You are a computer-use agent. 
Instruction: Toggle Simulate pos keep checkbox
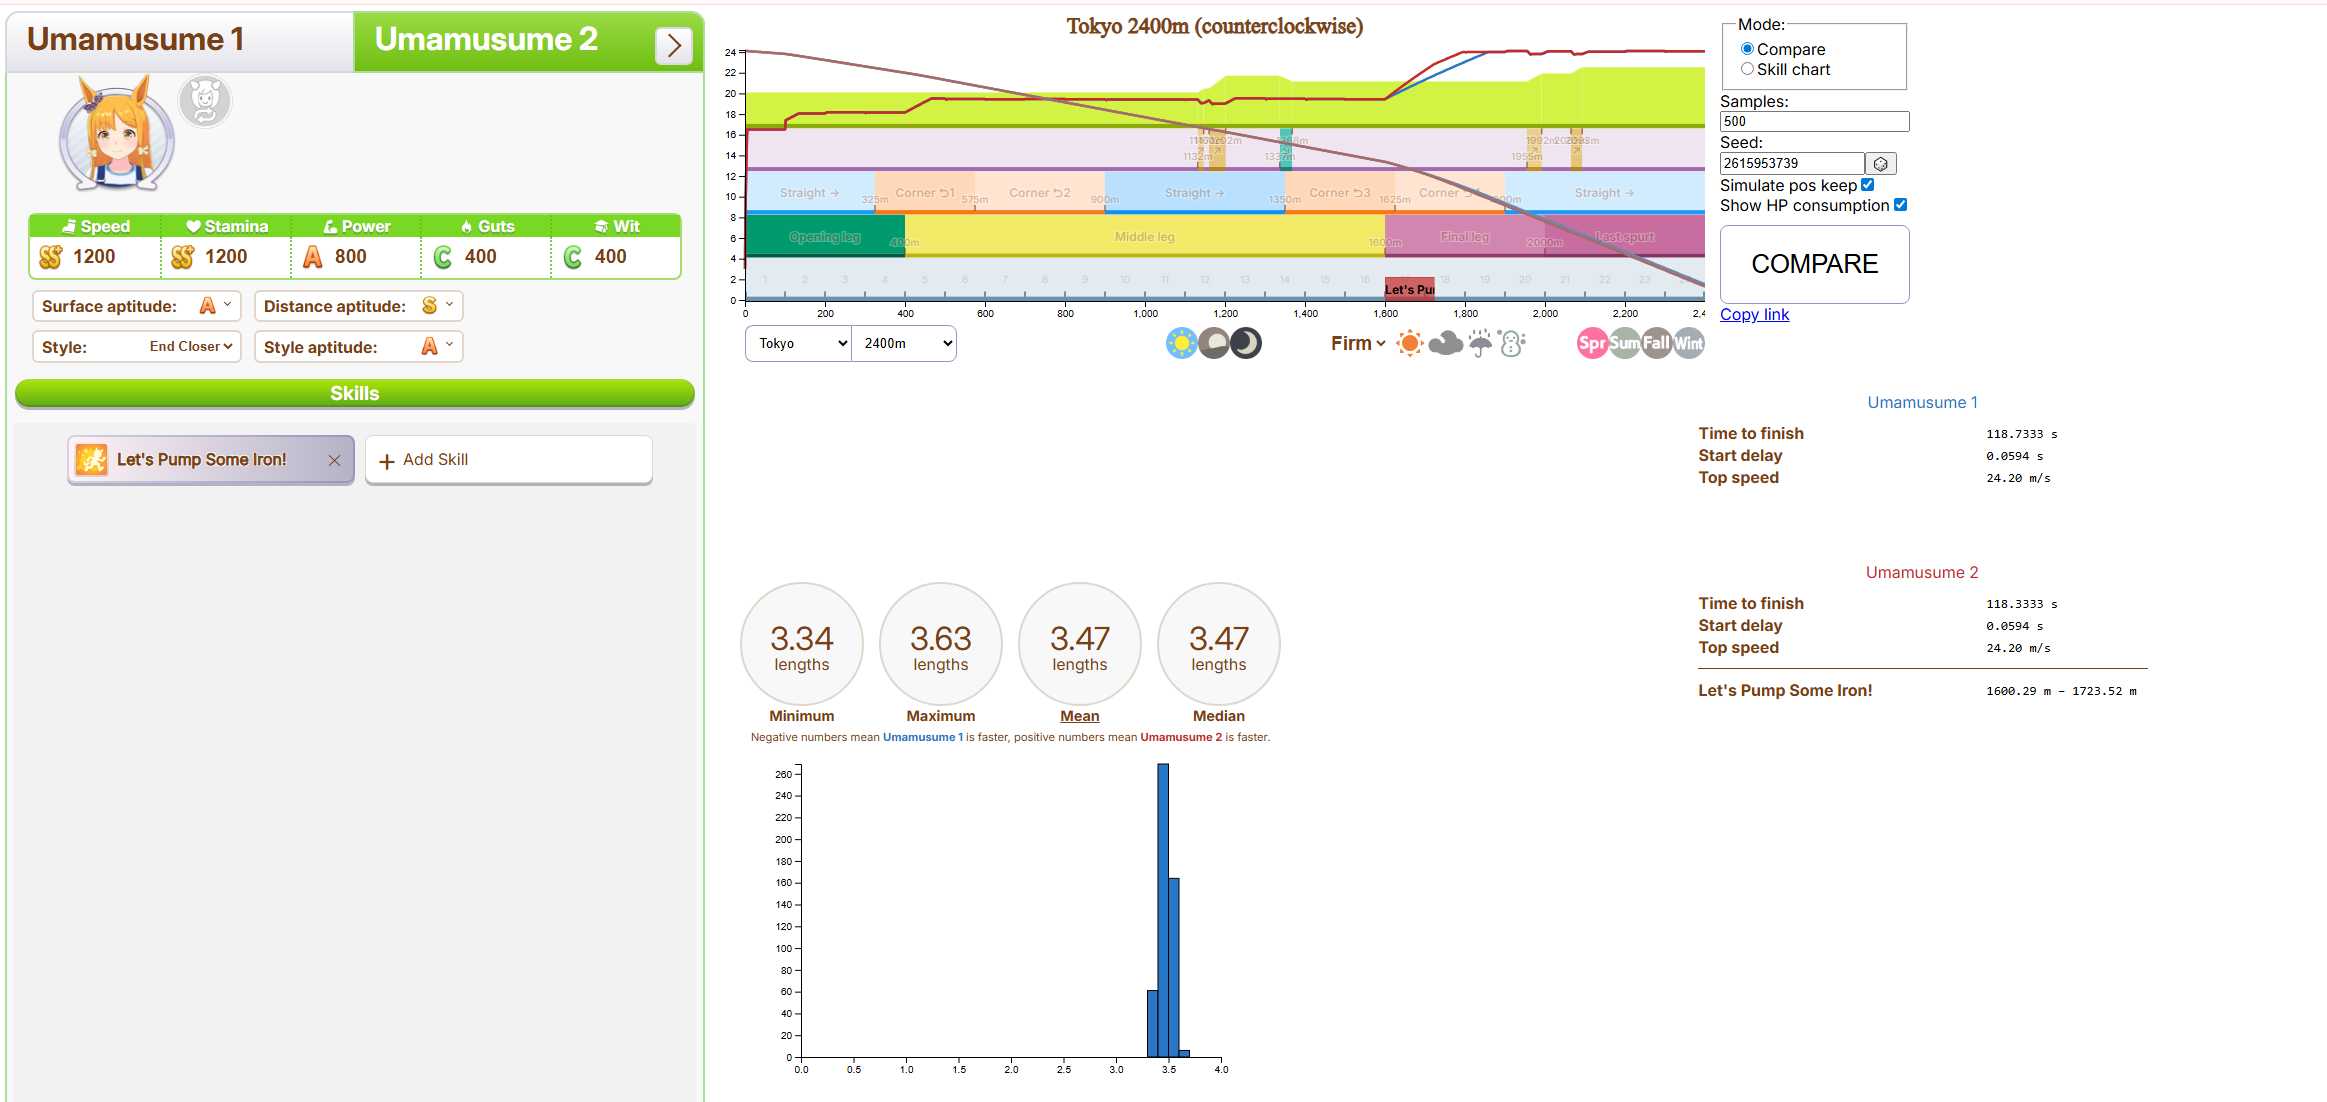pos(1867,185)
